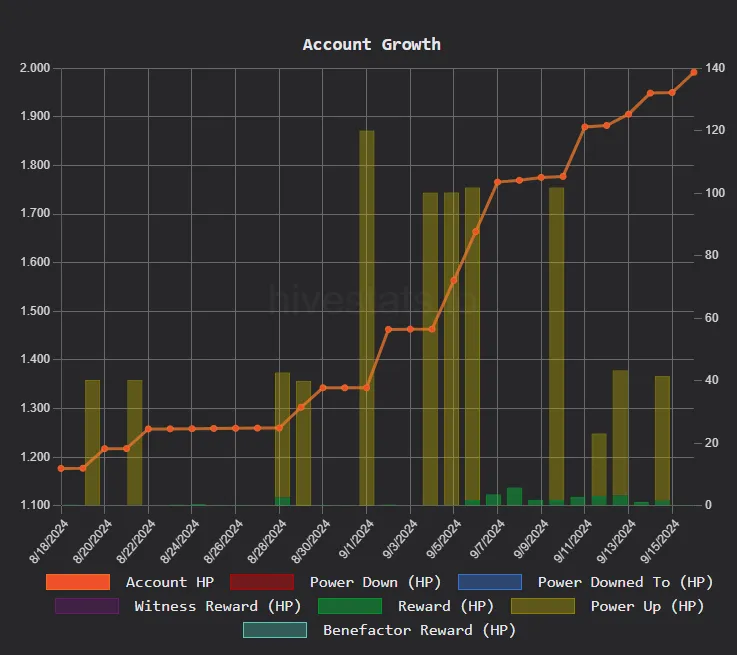Viewport: 737px width, 655px height.
Task: Select the first Account HP point at 8/18/2024
Action: [61, 468]
